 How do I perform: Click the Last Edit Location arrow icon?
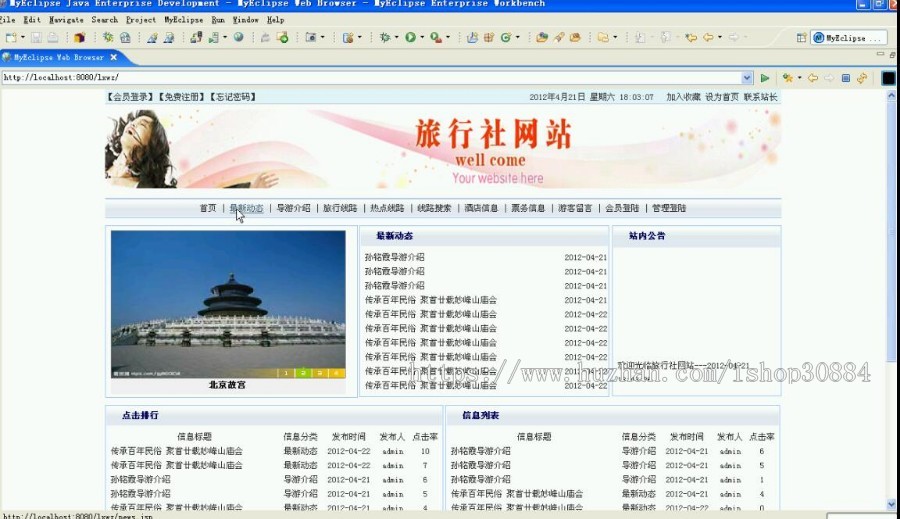tap(691, 38)
